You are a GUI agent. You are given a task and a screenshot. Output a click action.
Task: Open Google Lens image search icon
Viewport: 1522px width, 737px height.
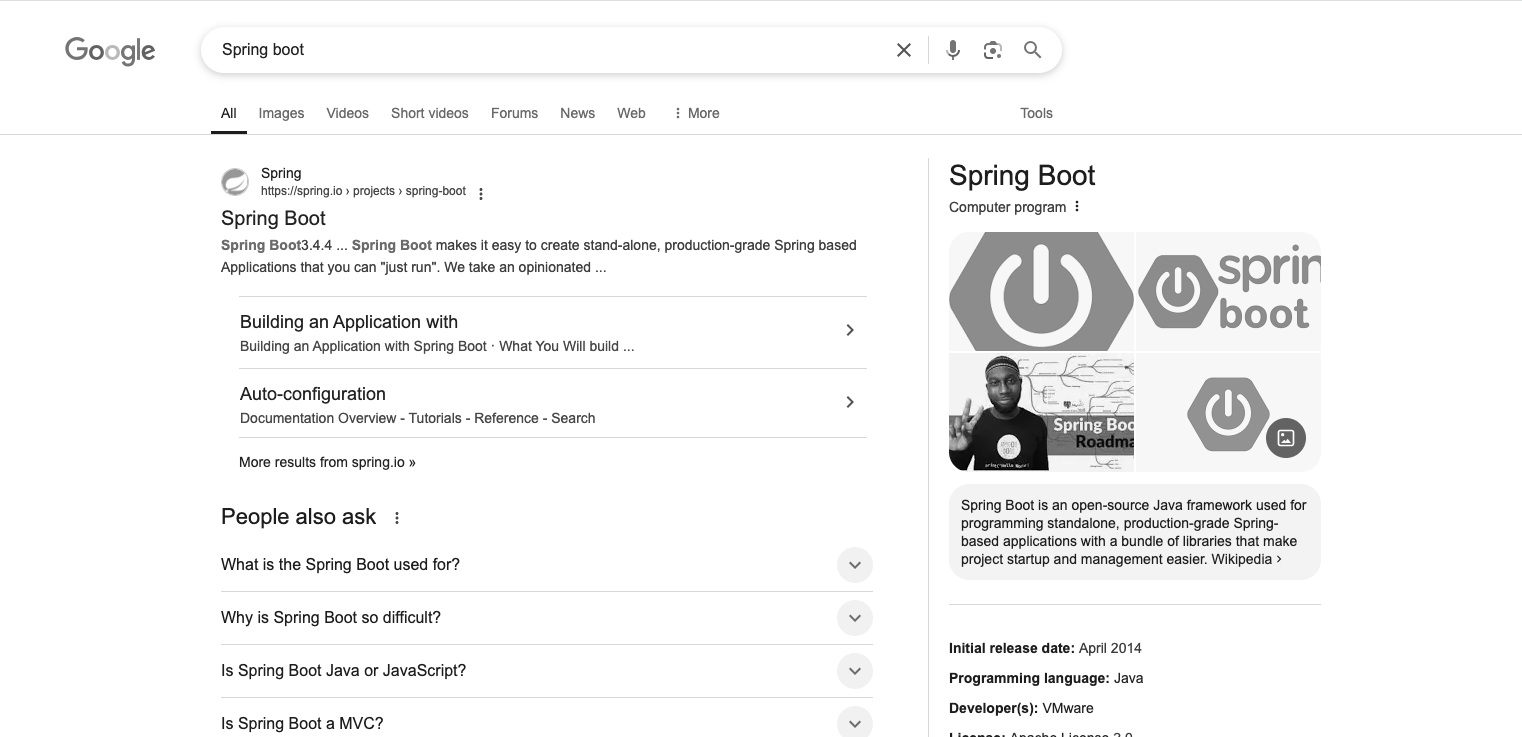point(992,50)
